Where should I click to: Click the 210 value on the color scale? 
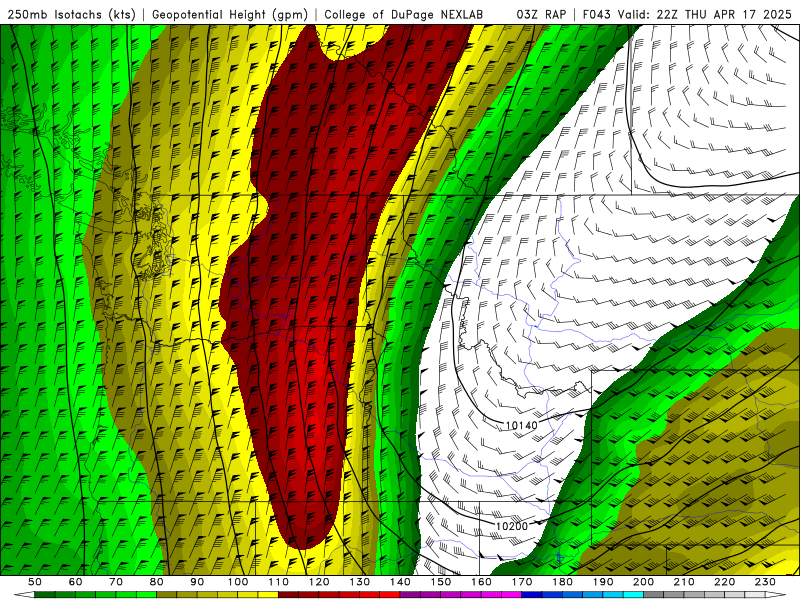pyautogui.click(x=685, y=582)
